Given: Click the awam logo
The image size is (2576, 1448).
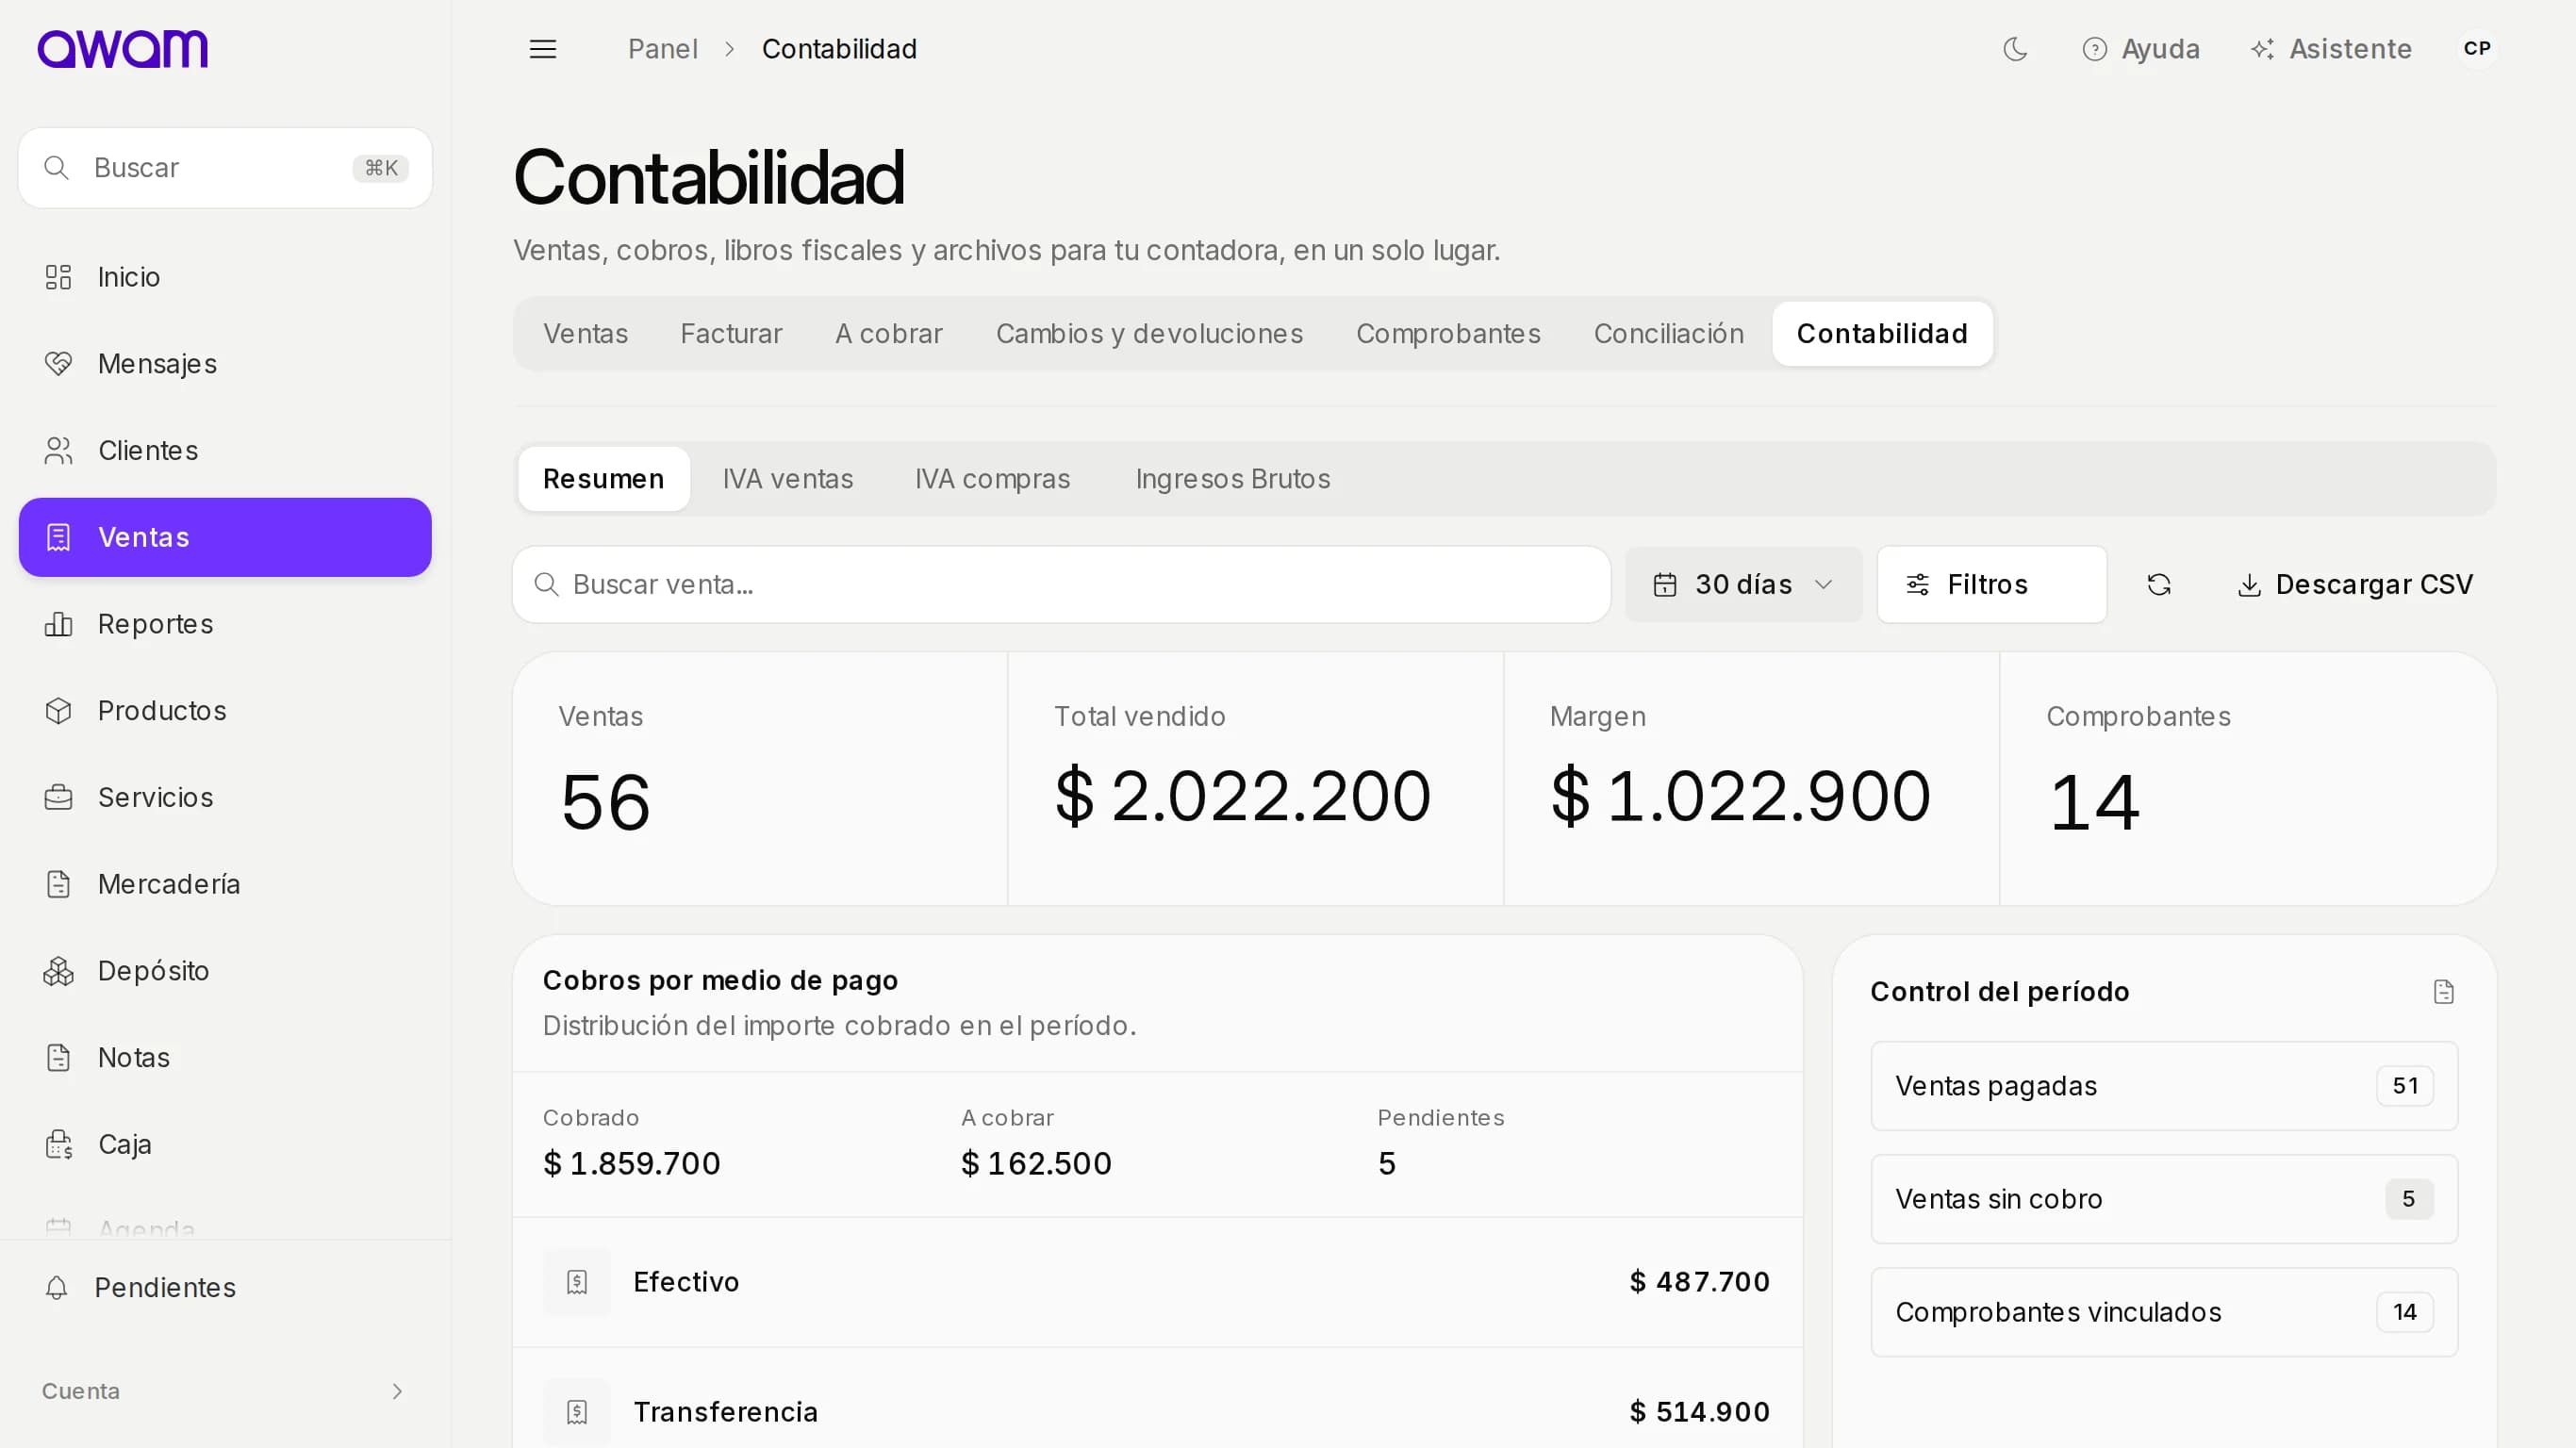Looking at the screenshot, I should [x=122, y=48].
